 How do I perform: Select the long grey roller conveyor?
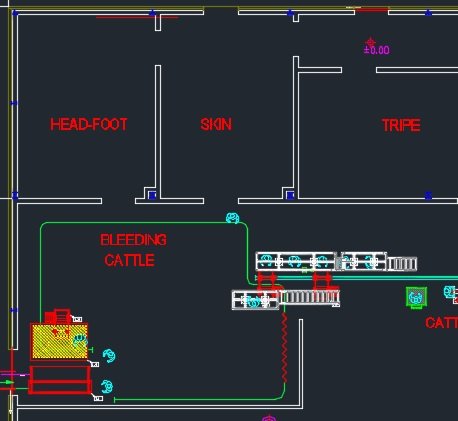310,297
